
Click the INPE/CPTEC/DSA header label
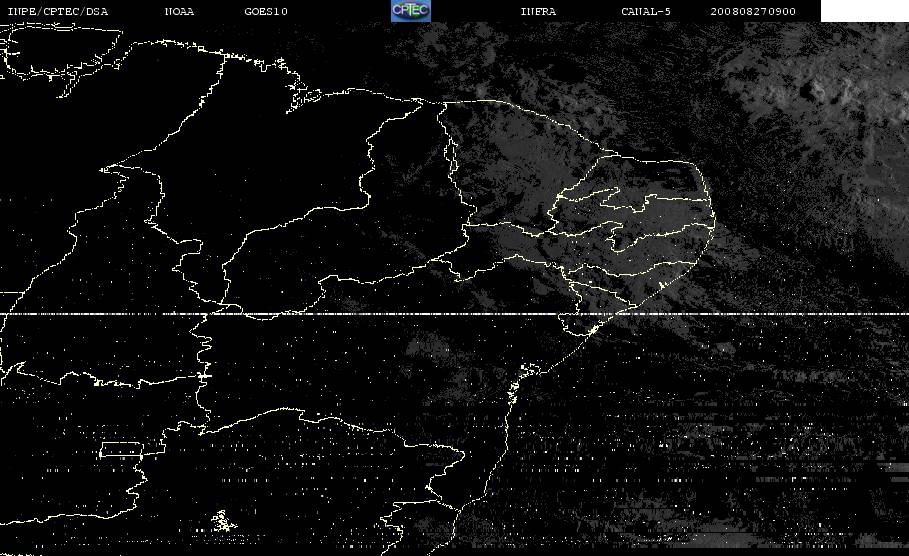point(58,12)
